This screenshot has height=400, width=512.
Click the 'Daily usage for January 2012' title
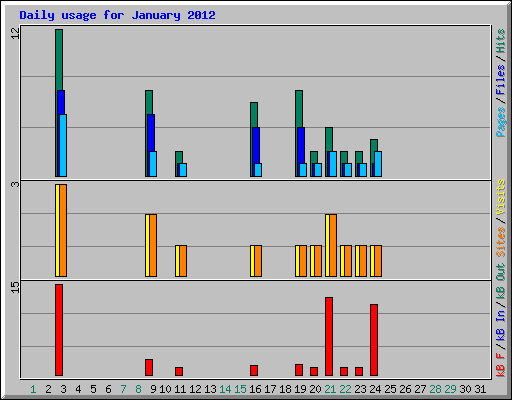click(117, 15)
